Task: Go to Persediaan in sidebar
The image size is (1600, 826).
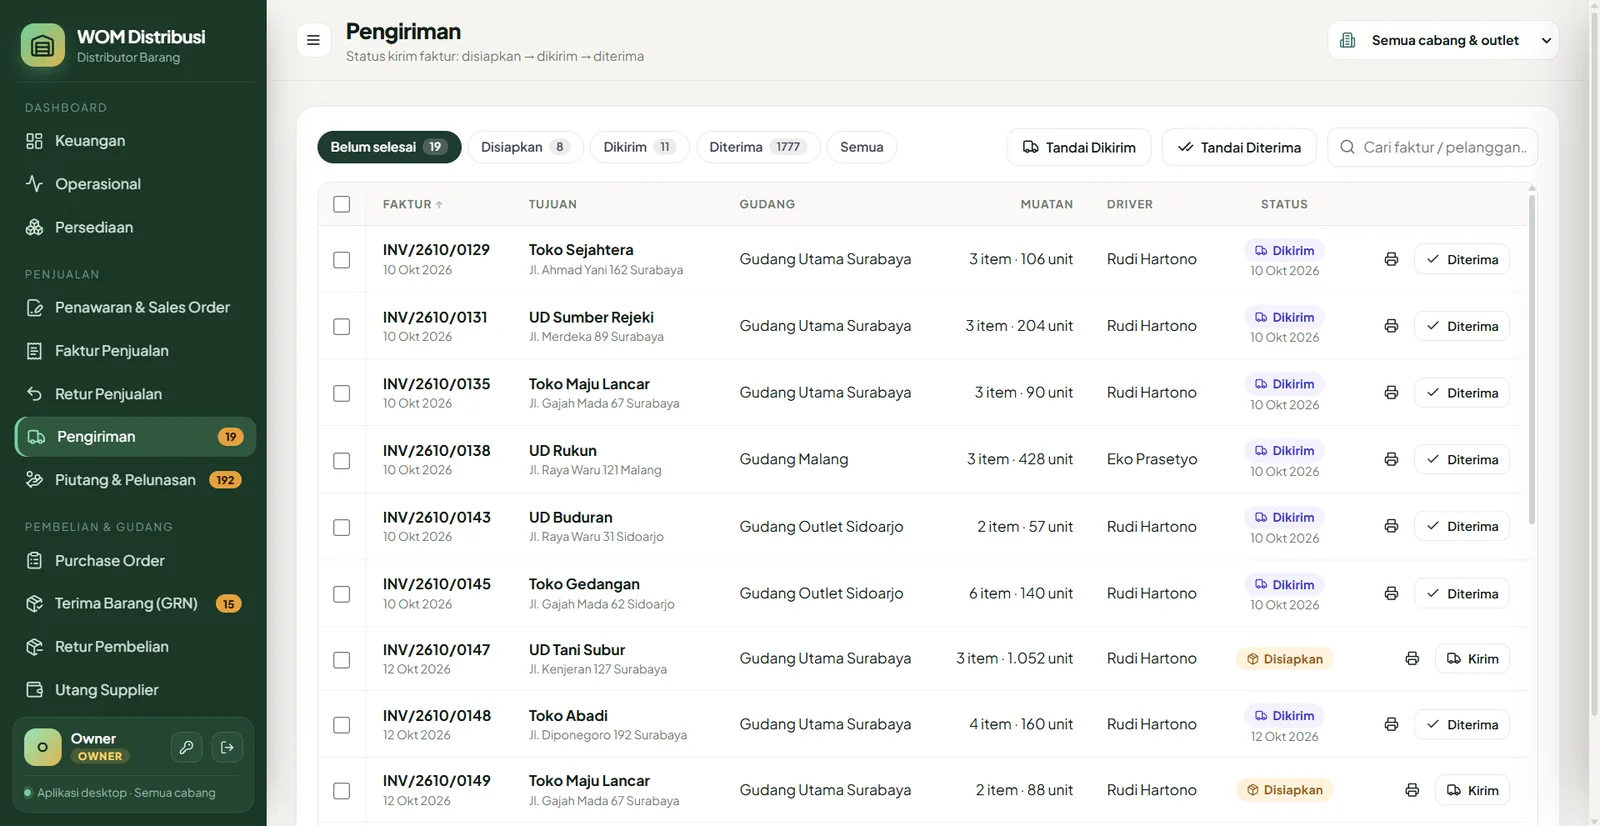Action: tap(134, 227)
